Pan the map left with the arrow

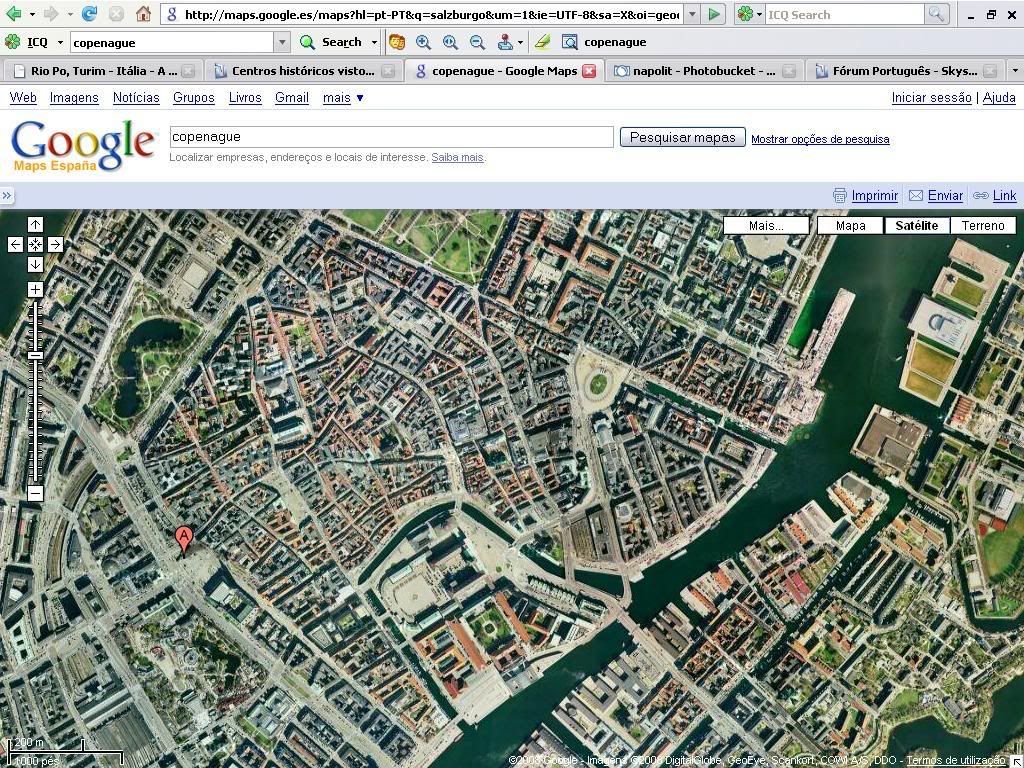point(15,244)
